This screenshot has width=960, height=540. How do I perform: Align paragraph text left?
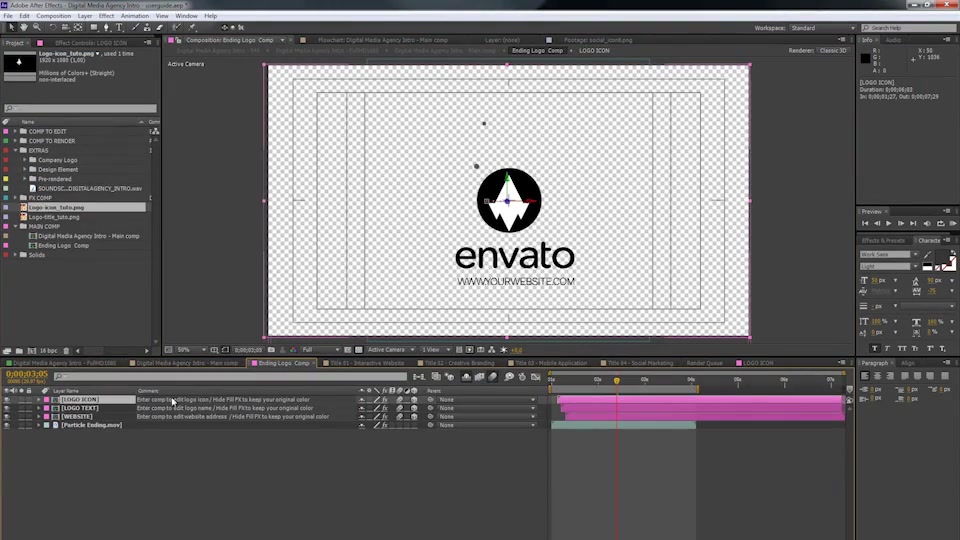[864, 376]
